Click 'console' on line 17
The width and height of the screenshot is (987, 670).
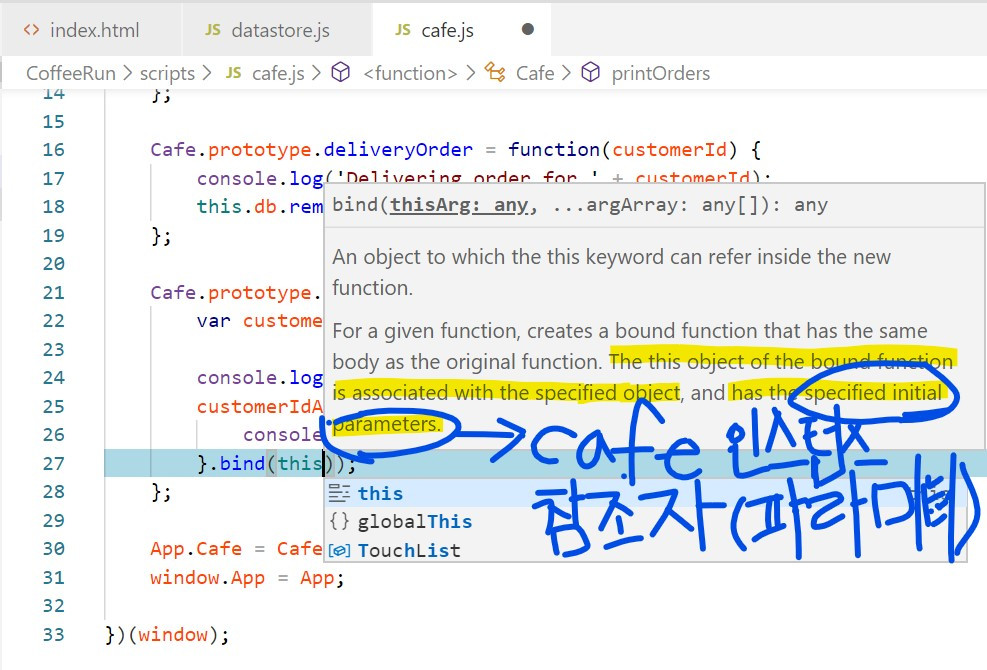237,179
